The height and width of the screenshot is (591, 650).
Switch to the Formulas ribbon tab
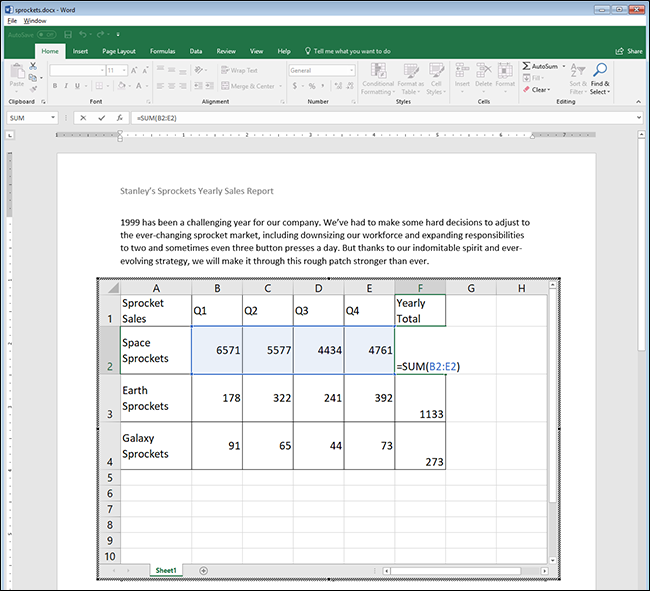pos(162,50)
